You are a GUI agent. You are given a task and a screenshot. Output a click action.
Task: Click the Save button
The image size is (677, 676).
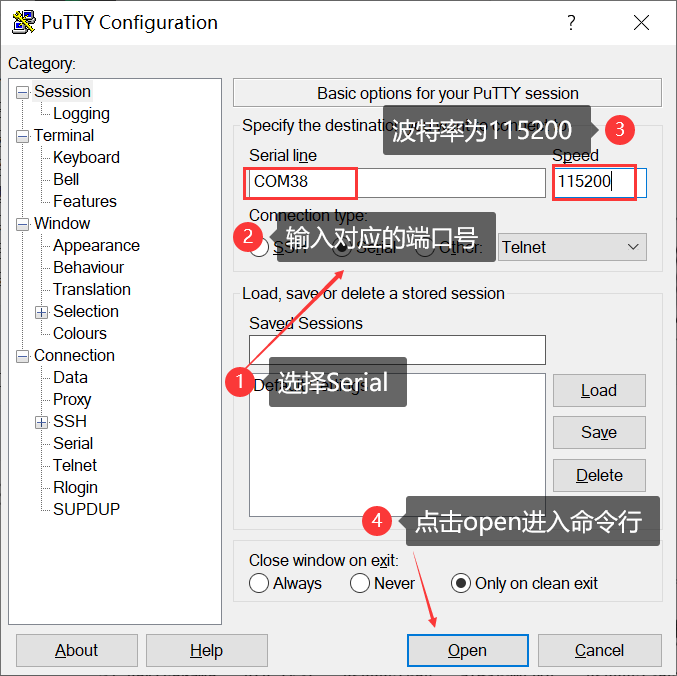click(x=599, y=433)
